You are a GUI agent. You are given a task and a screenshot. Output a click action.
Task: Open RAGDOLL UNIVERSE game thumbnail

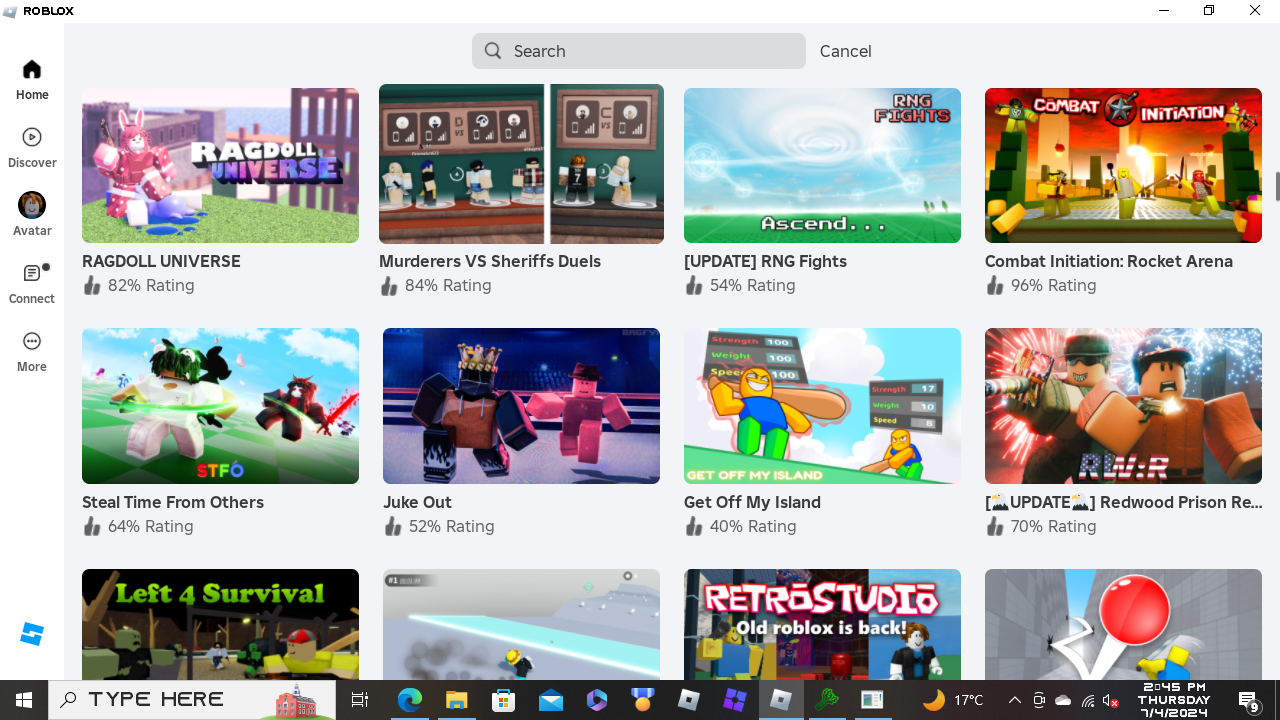tap(220, 165)
